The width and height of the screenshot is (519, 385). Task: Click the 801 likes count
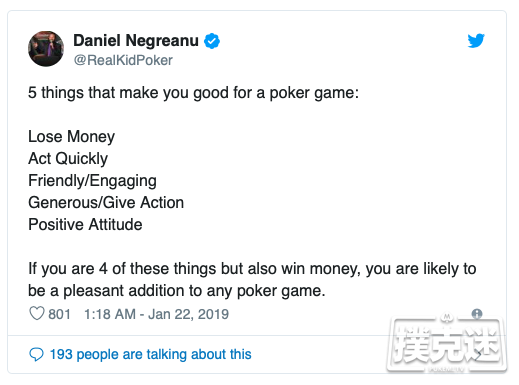pos(59,314)
